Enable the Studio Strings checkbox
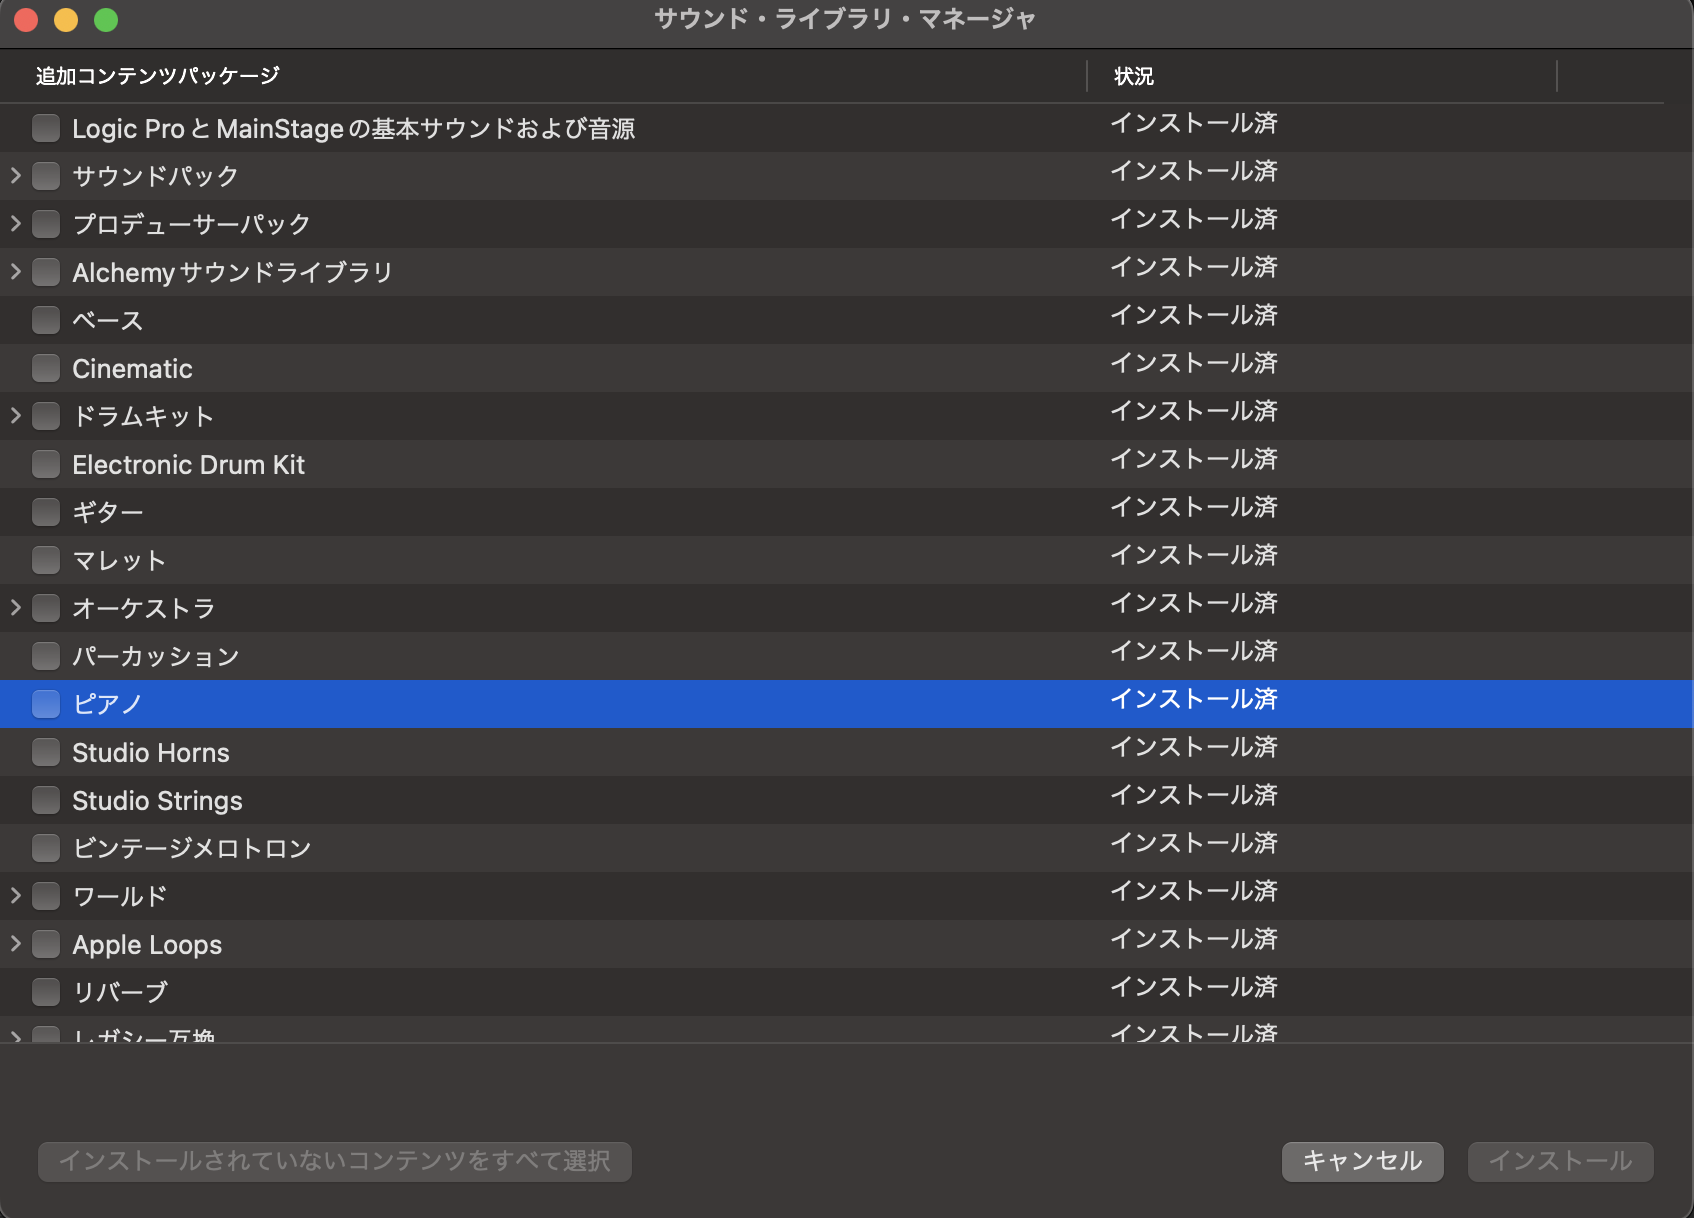 point(46,800)
